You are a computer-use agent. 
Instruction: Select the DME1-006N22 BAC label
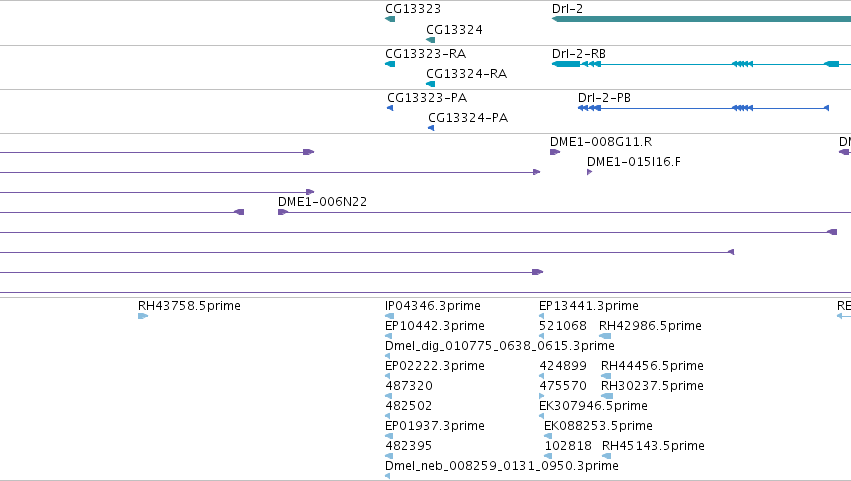(x=322, y=202)
